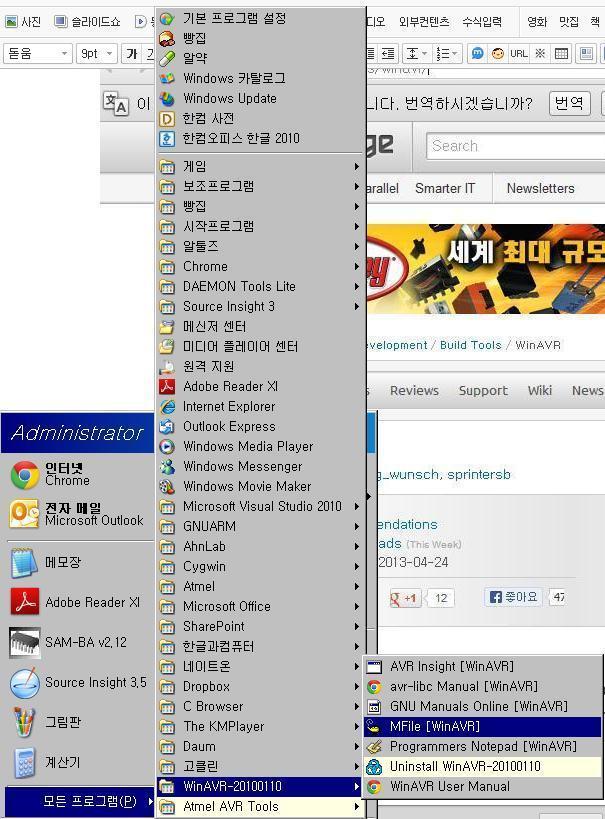Expand Atmel AVR Tools folder
Screen dimensions: 605x819
pos(260,806)
